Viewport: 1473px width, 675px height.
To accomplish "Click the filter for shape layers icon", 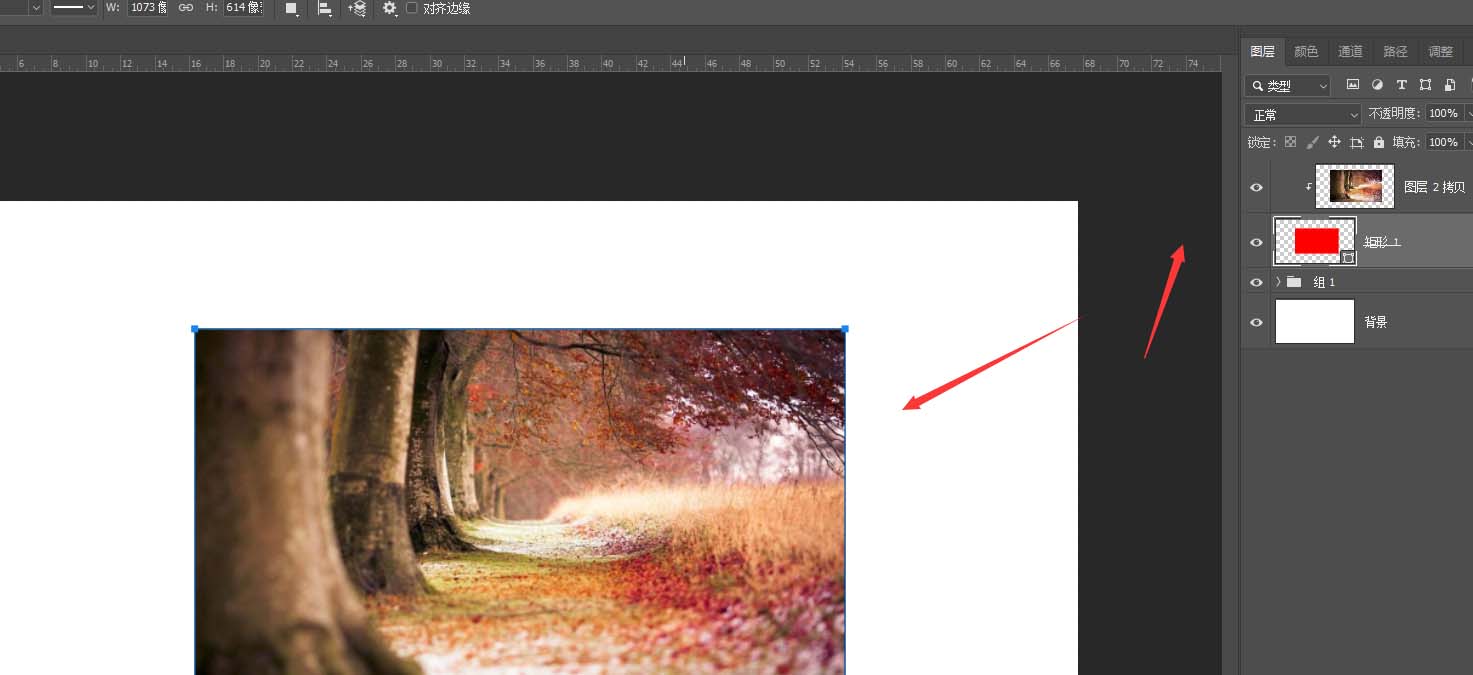I will [1426, 85].
